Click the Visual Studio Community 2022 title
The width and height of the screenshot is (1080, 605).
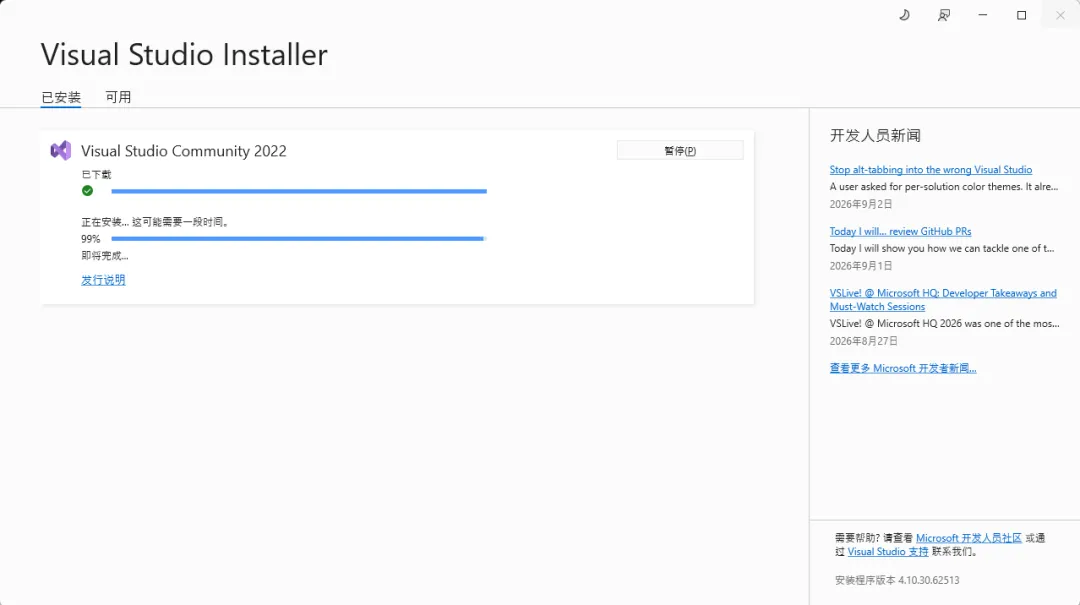(x=184, y=151)
